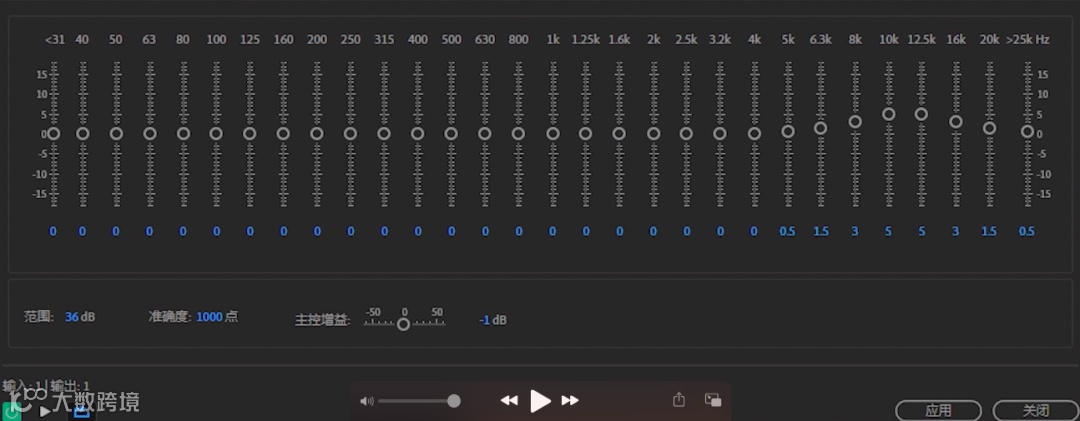Click the >25k band slider handle
Viewport: 1080px width, 421px height.
(1027, 132)
